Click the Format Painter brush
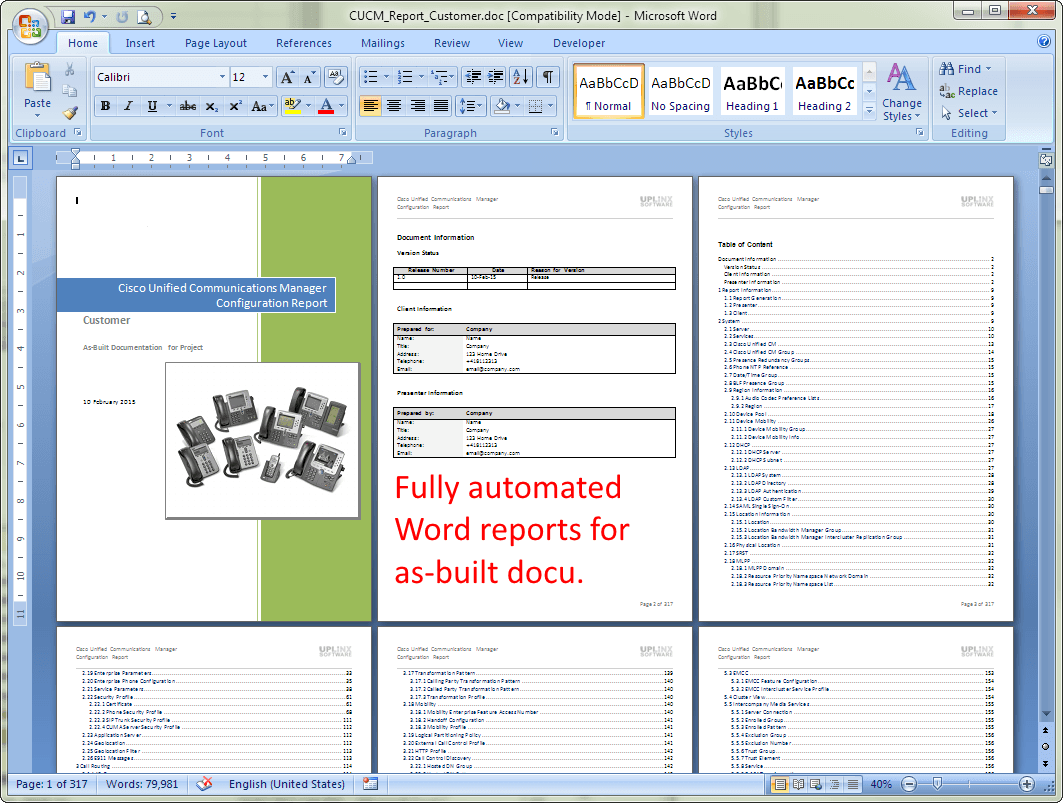The width and height of the screenshot is (1063, 803). pyautogui.click(x=70, y=113)
